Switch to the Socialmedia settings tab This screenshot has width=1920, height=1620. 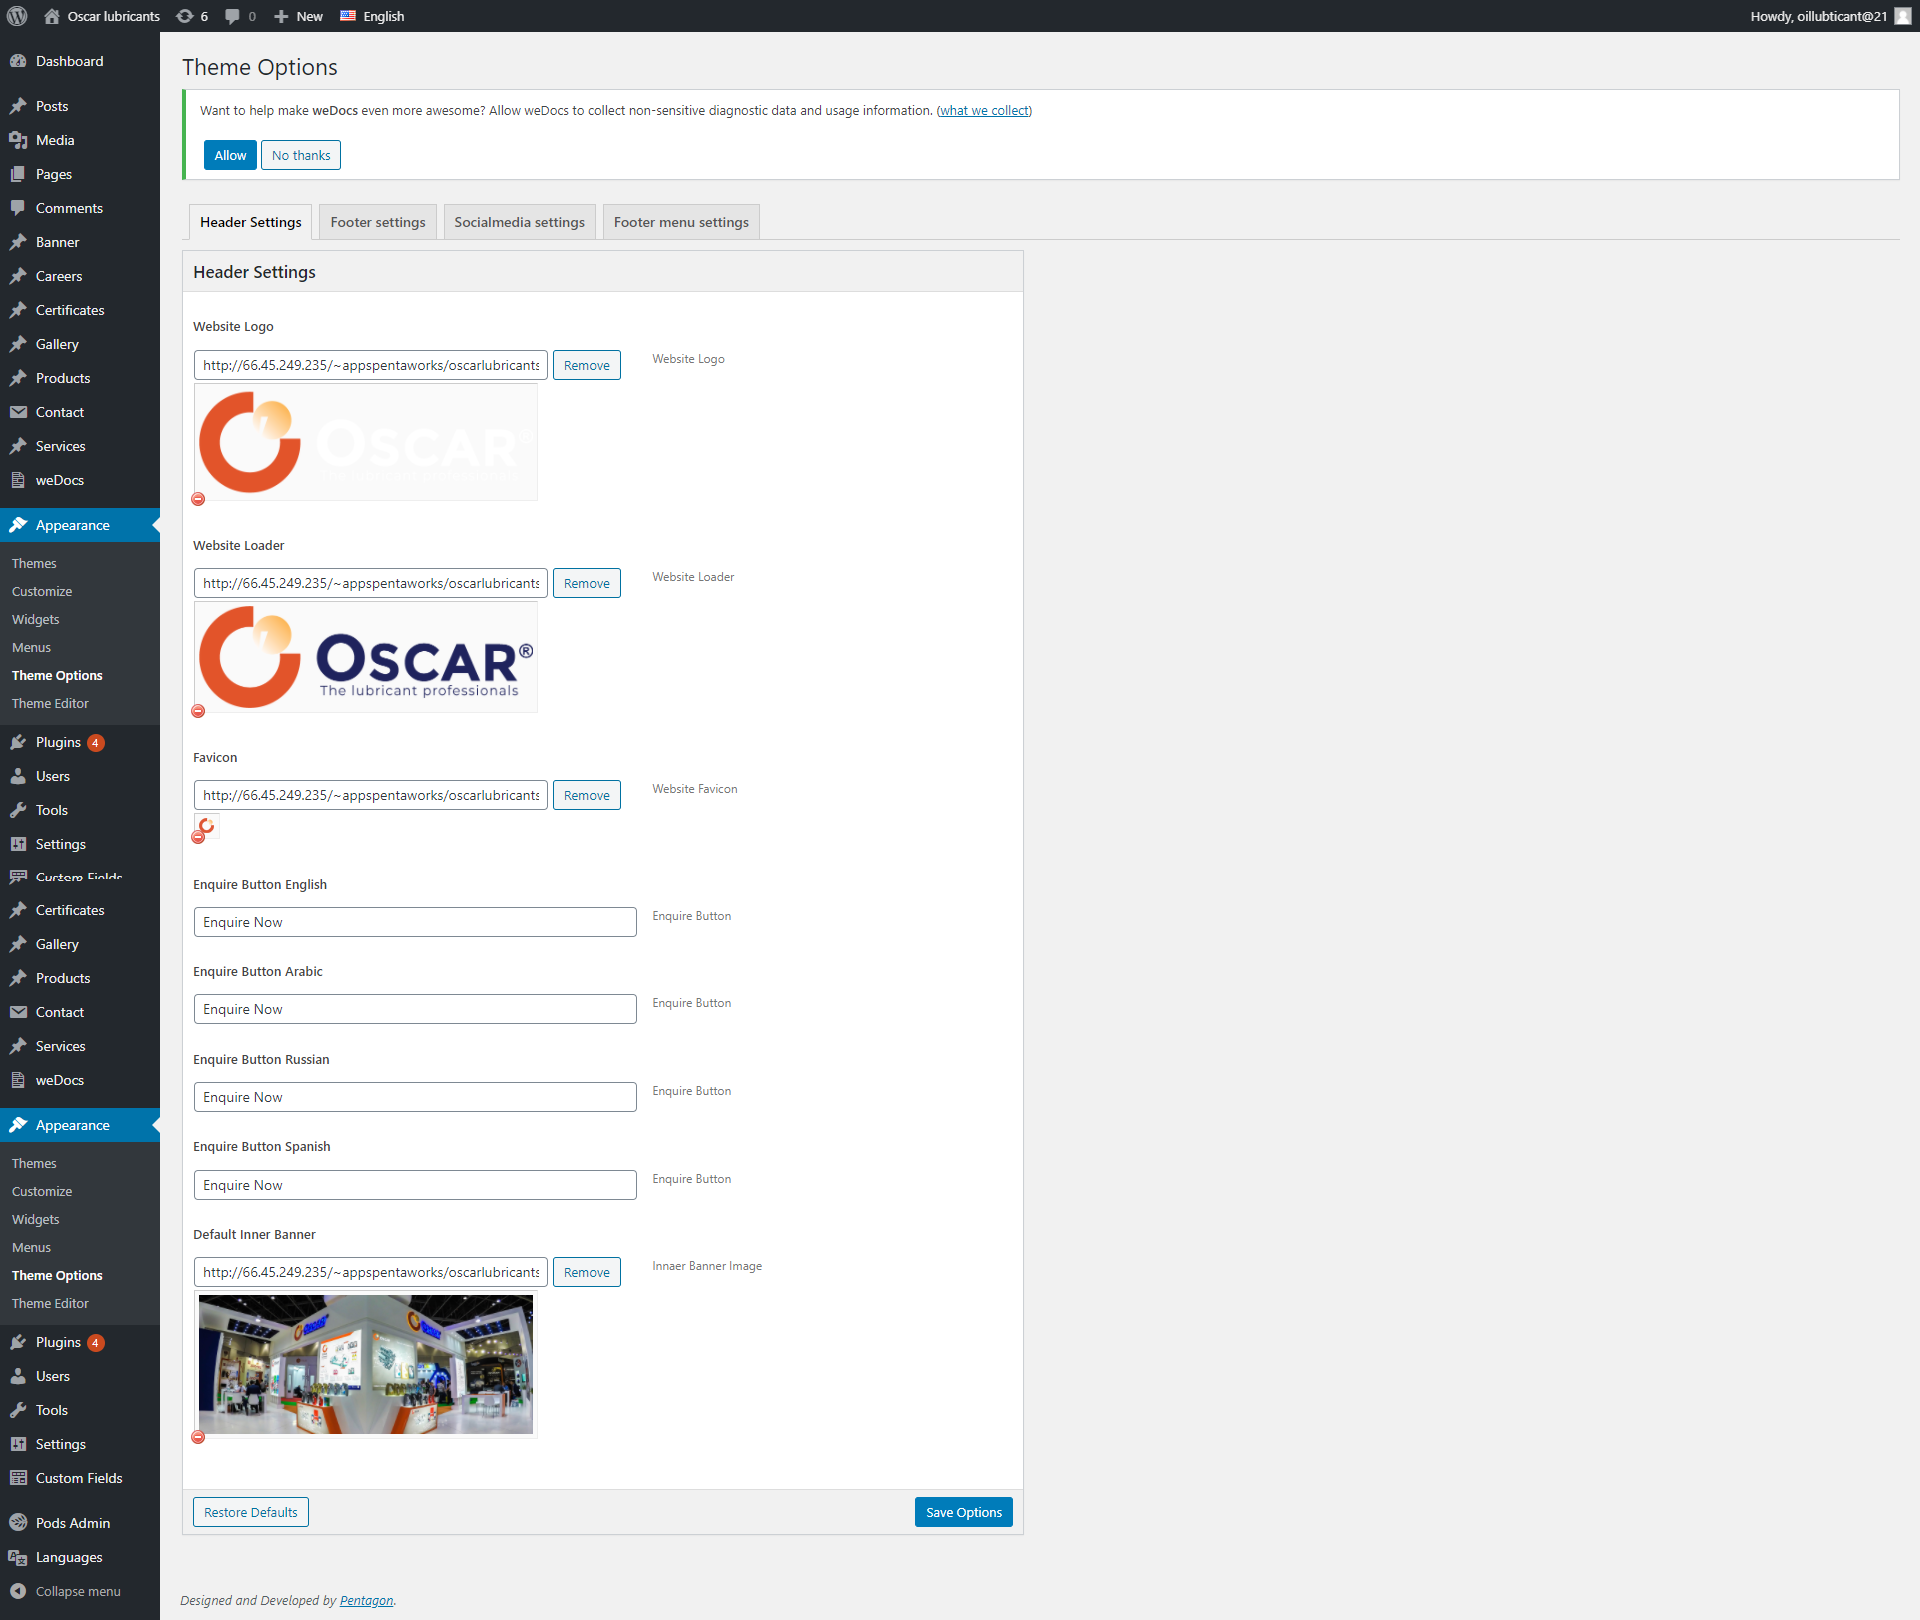(520, 222)
